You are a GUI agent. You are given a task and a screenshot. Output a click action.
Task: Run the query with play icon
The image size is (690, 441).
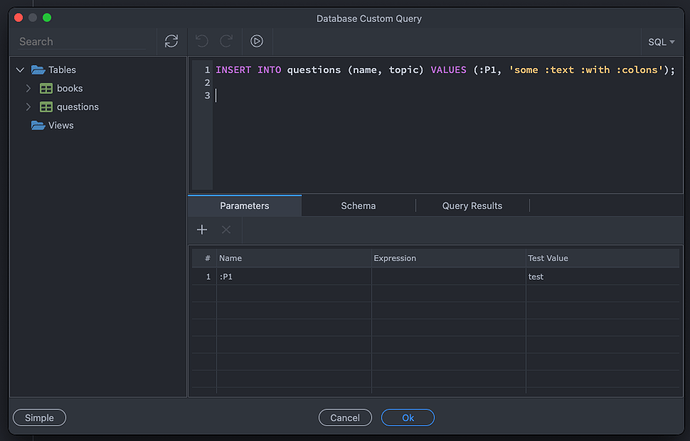[257, 41]
